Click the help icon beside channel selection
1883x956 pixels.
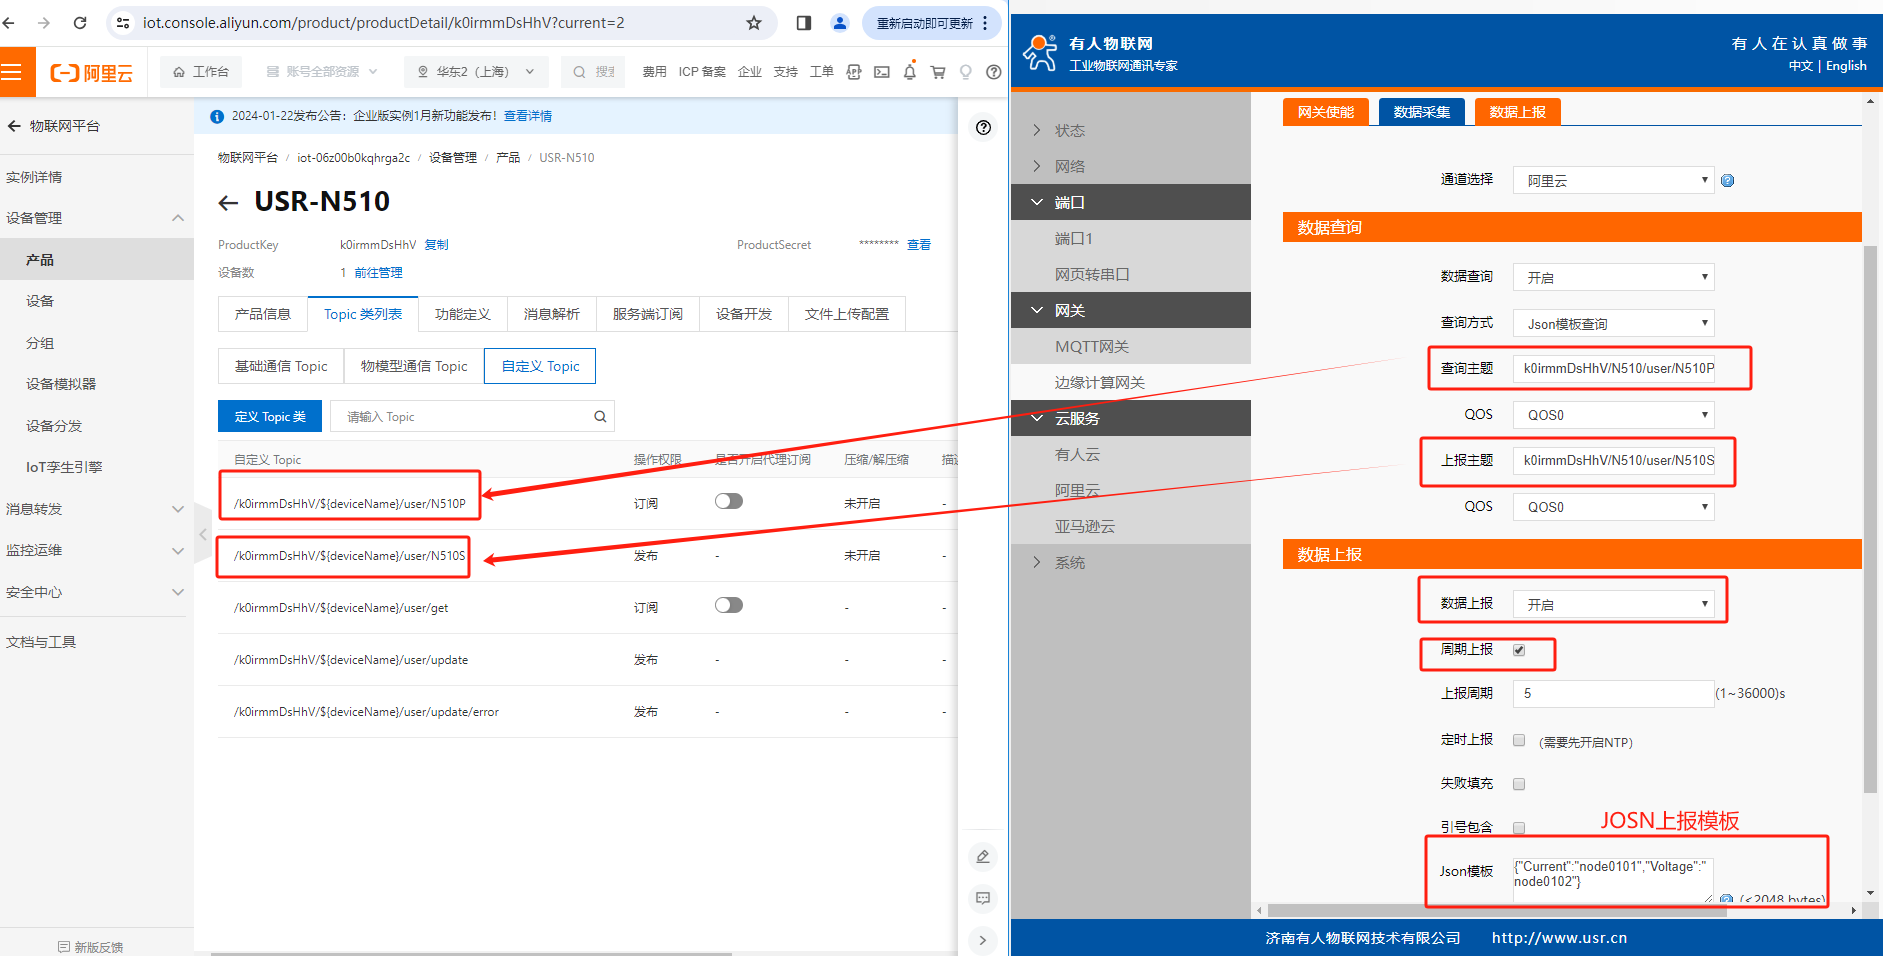[x=1727, y=181]
